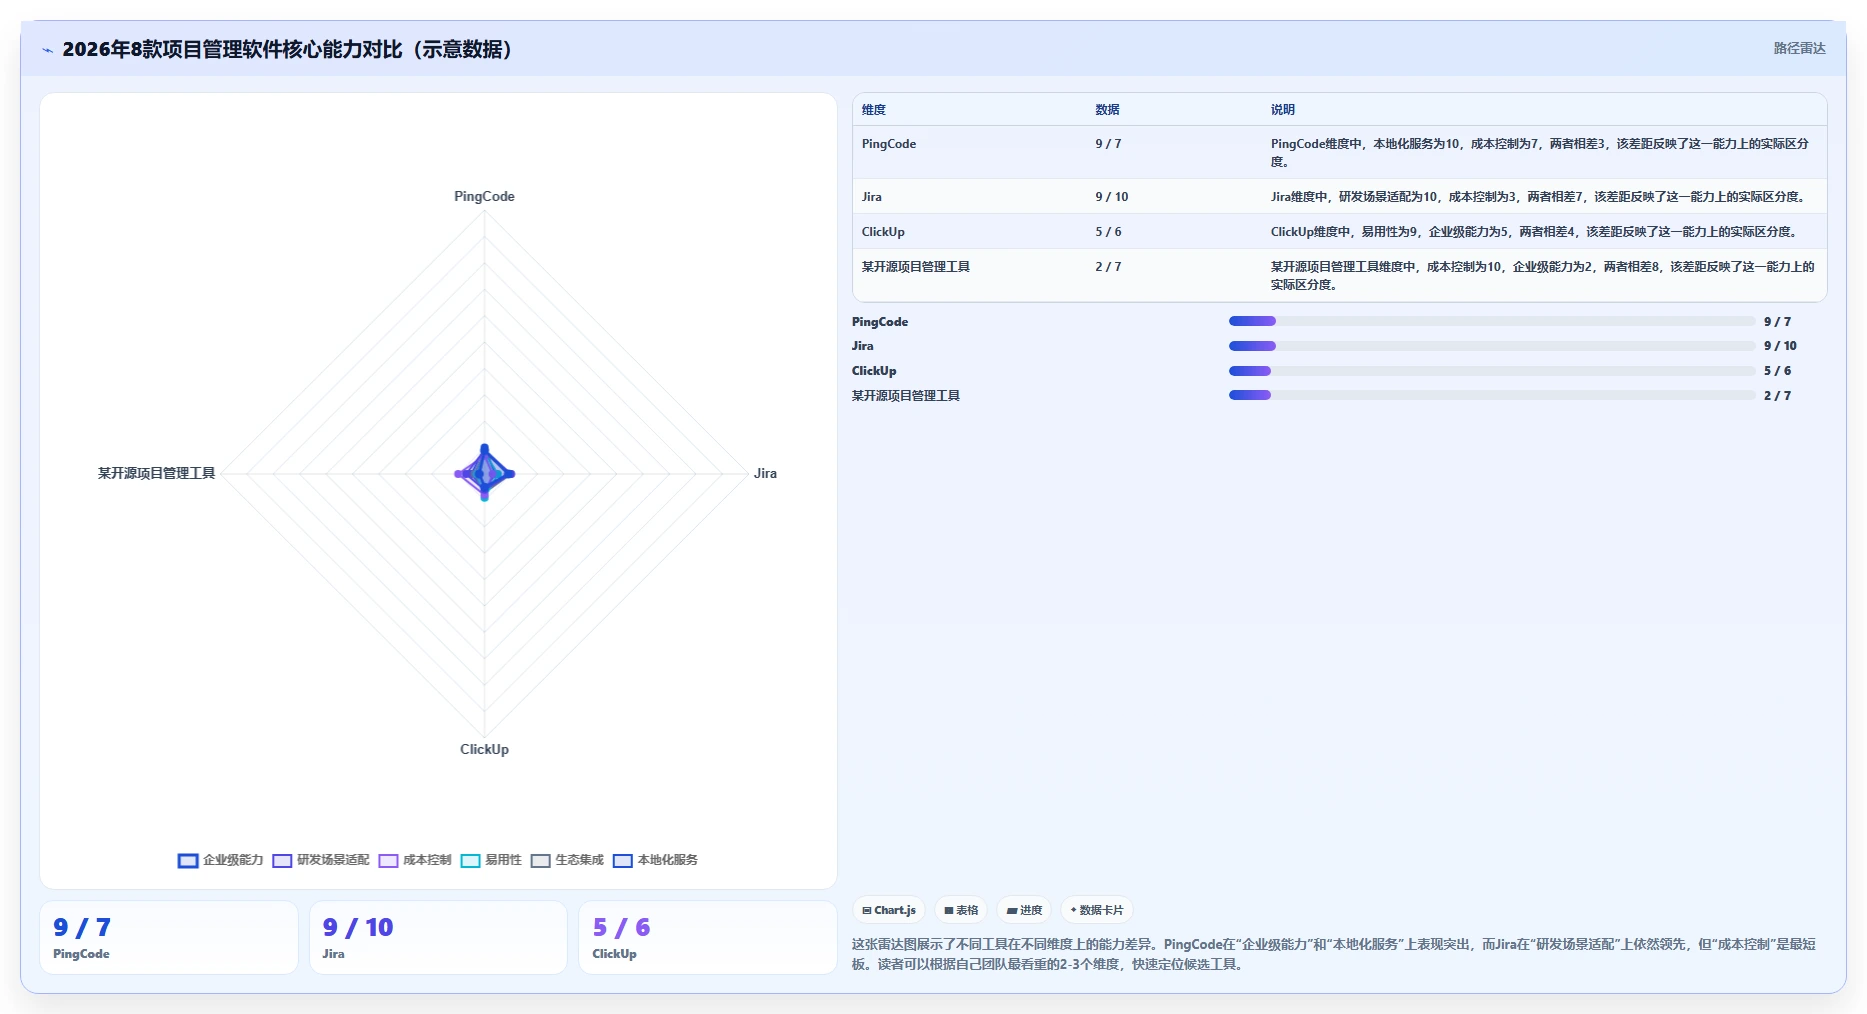
Task: Click the 数据卡片 tag
Action: pos(1097,910)
